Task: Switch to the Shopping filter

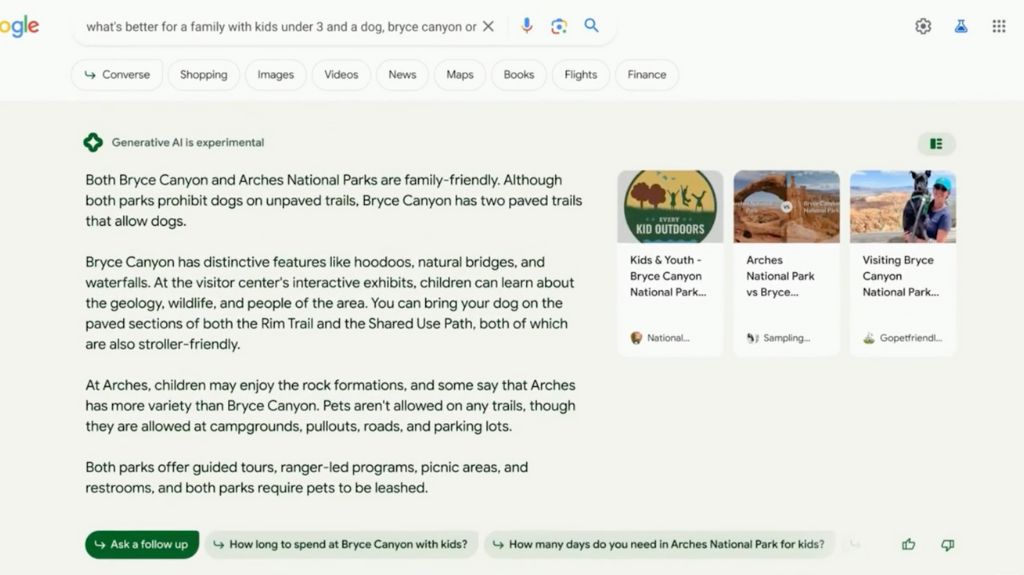Action: (204, 74)
